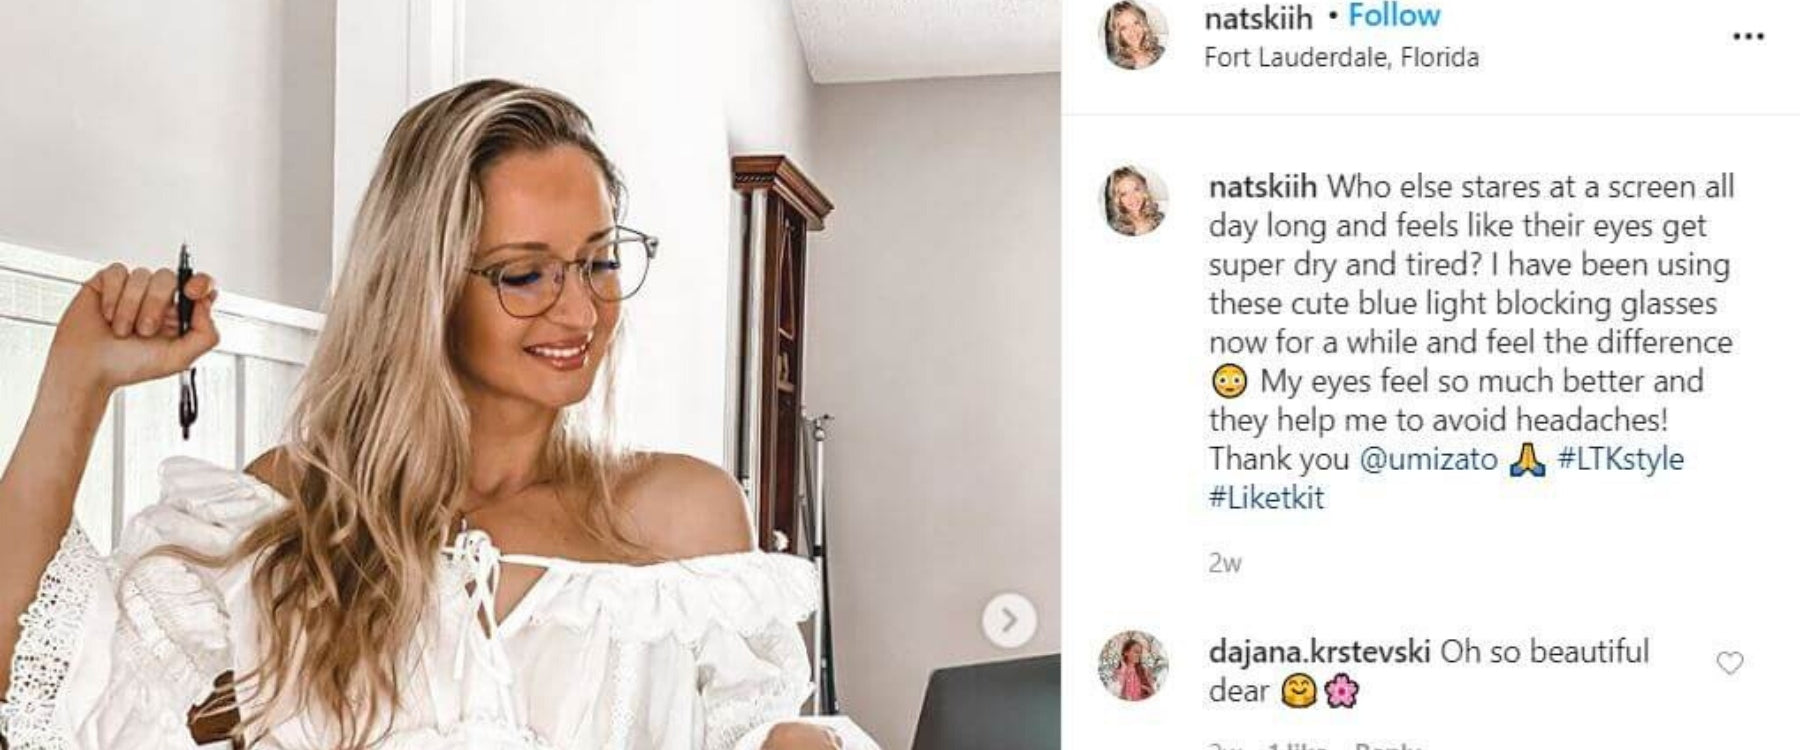Open dajana.krstevski's profile picture
Screen dimensions: 1800x750
[1133, 665]
